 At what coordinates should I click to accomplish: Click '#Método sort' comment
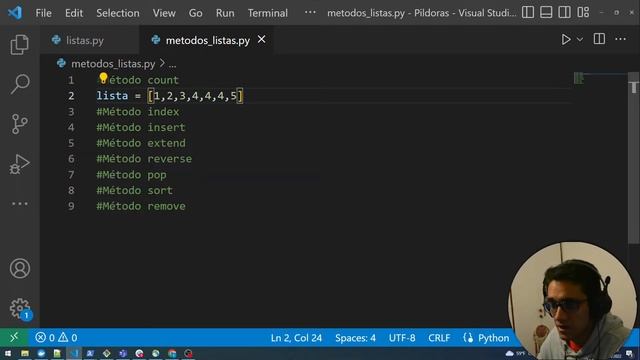(x=134, y=190)
